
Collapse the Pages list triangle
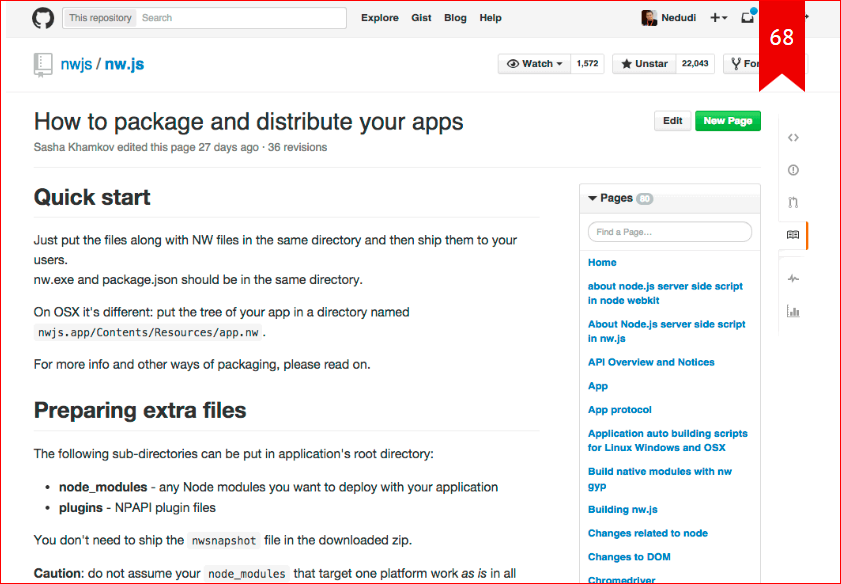click(x=592, y=198)
